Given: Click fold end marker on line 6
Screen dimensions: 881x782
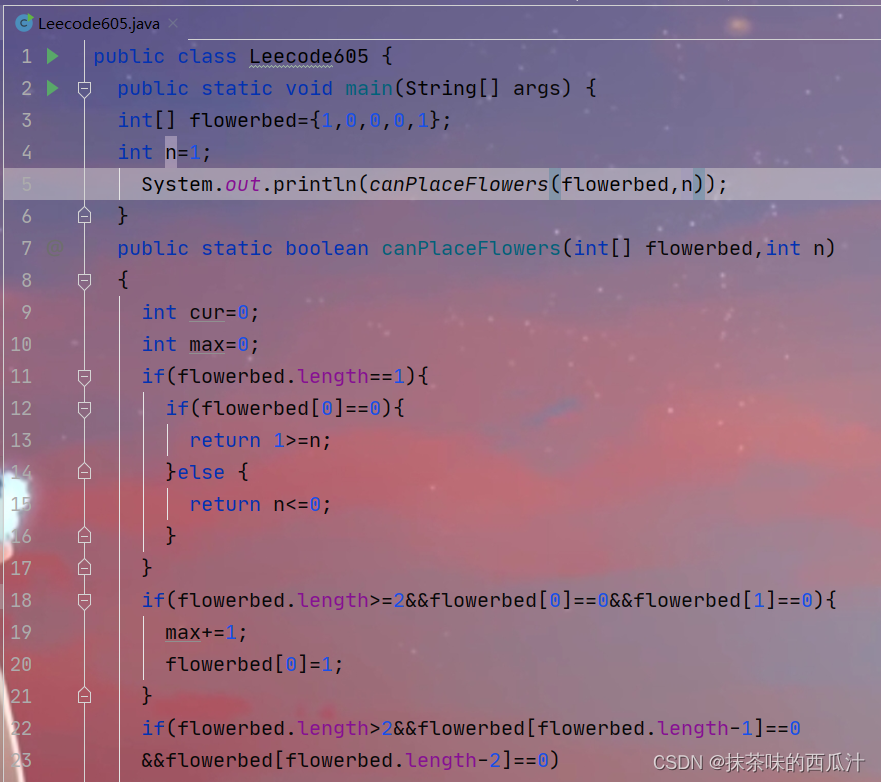Looking at the screenshot, I should click(84, 215).
